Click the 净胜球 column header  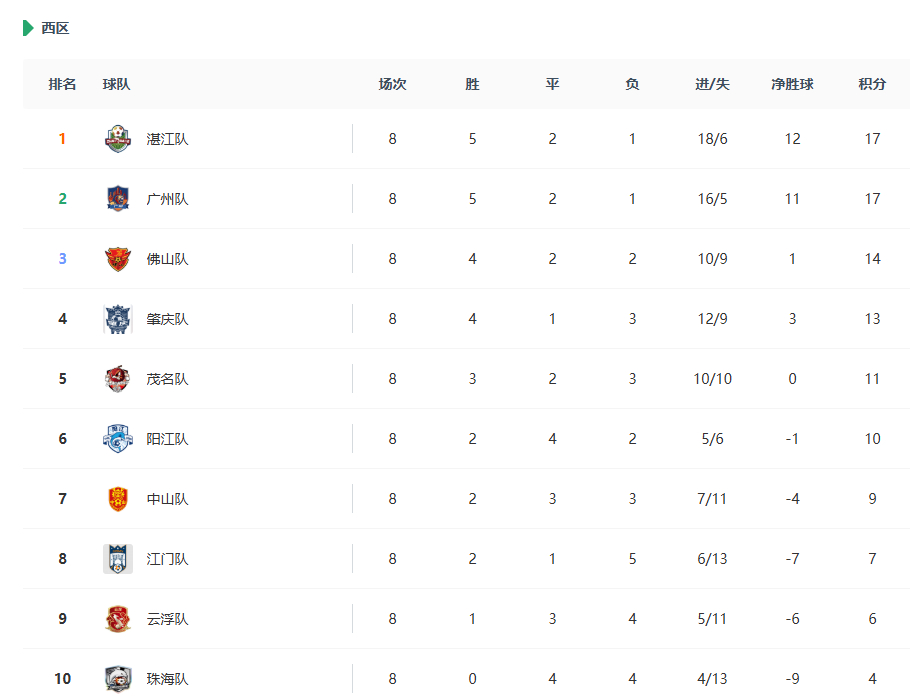[x=792, y=84]
